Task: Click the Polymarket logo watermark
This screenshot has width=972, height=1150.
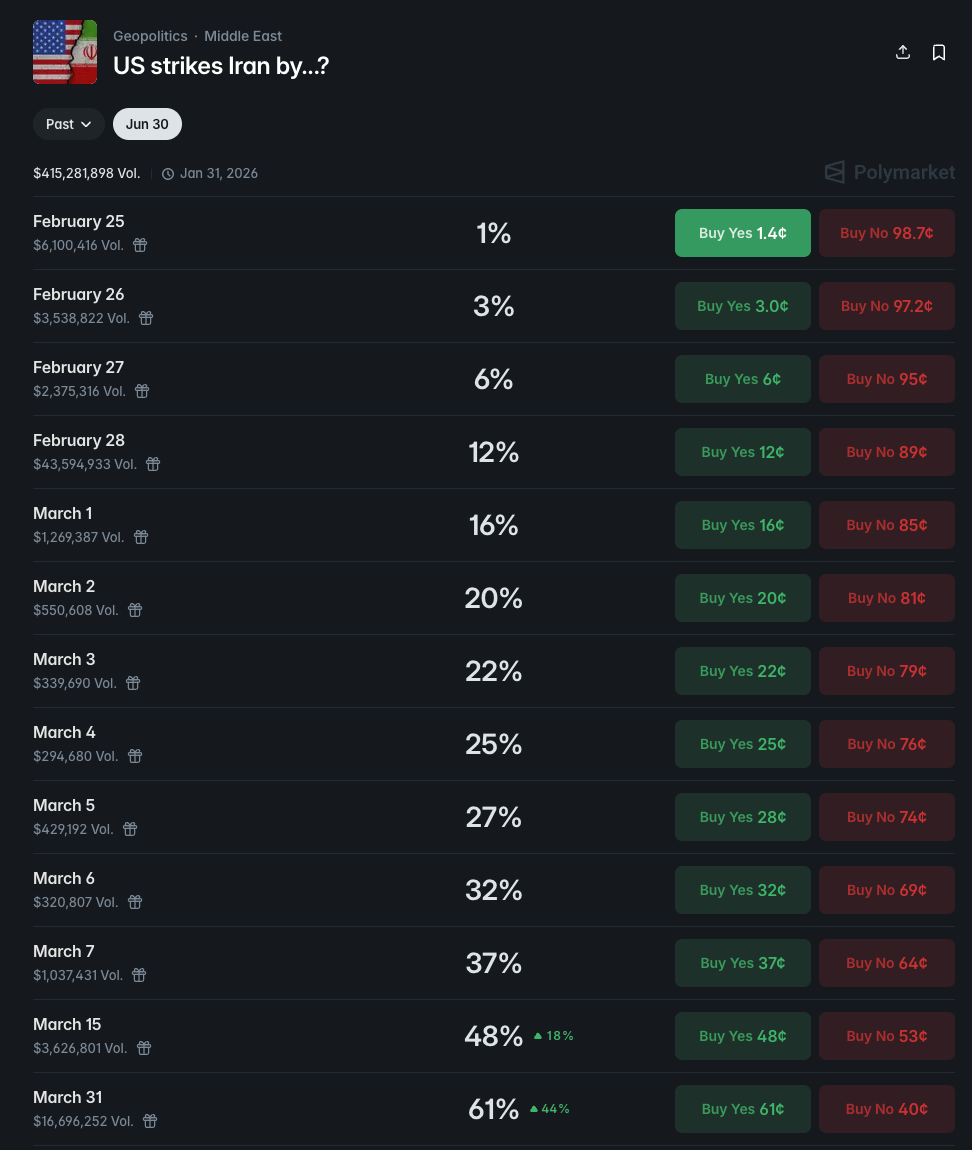Action: pyautogui.click(x=889, y=173)
